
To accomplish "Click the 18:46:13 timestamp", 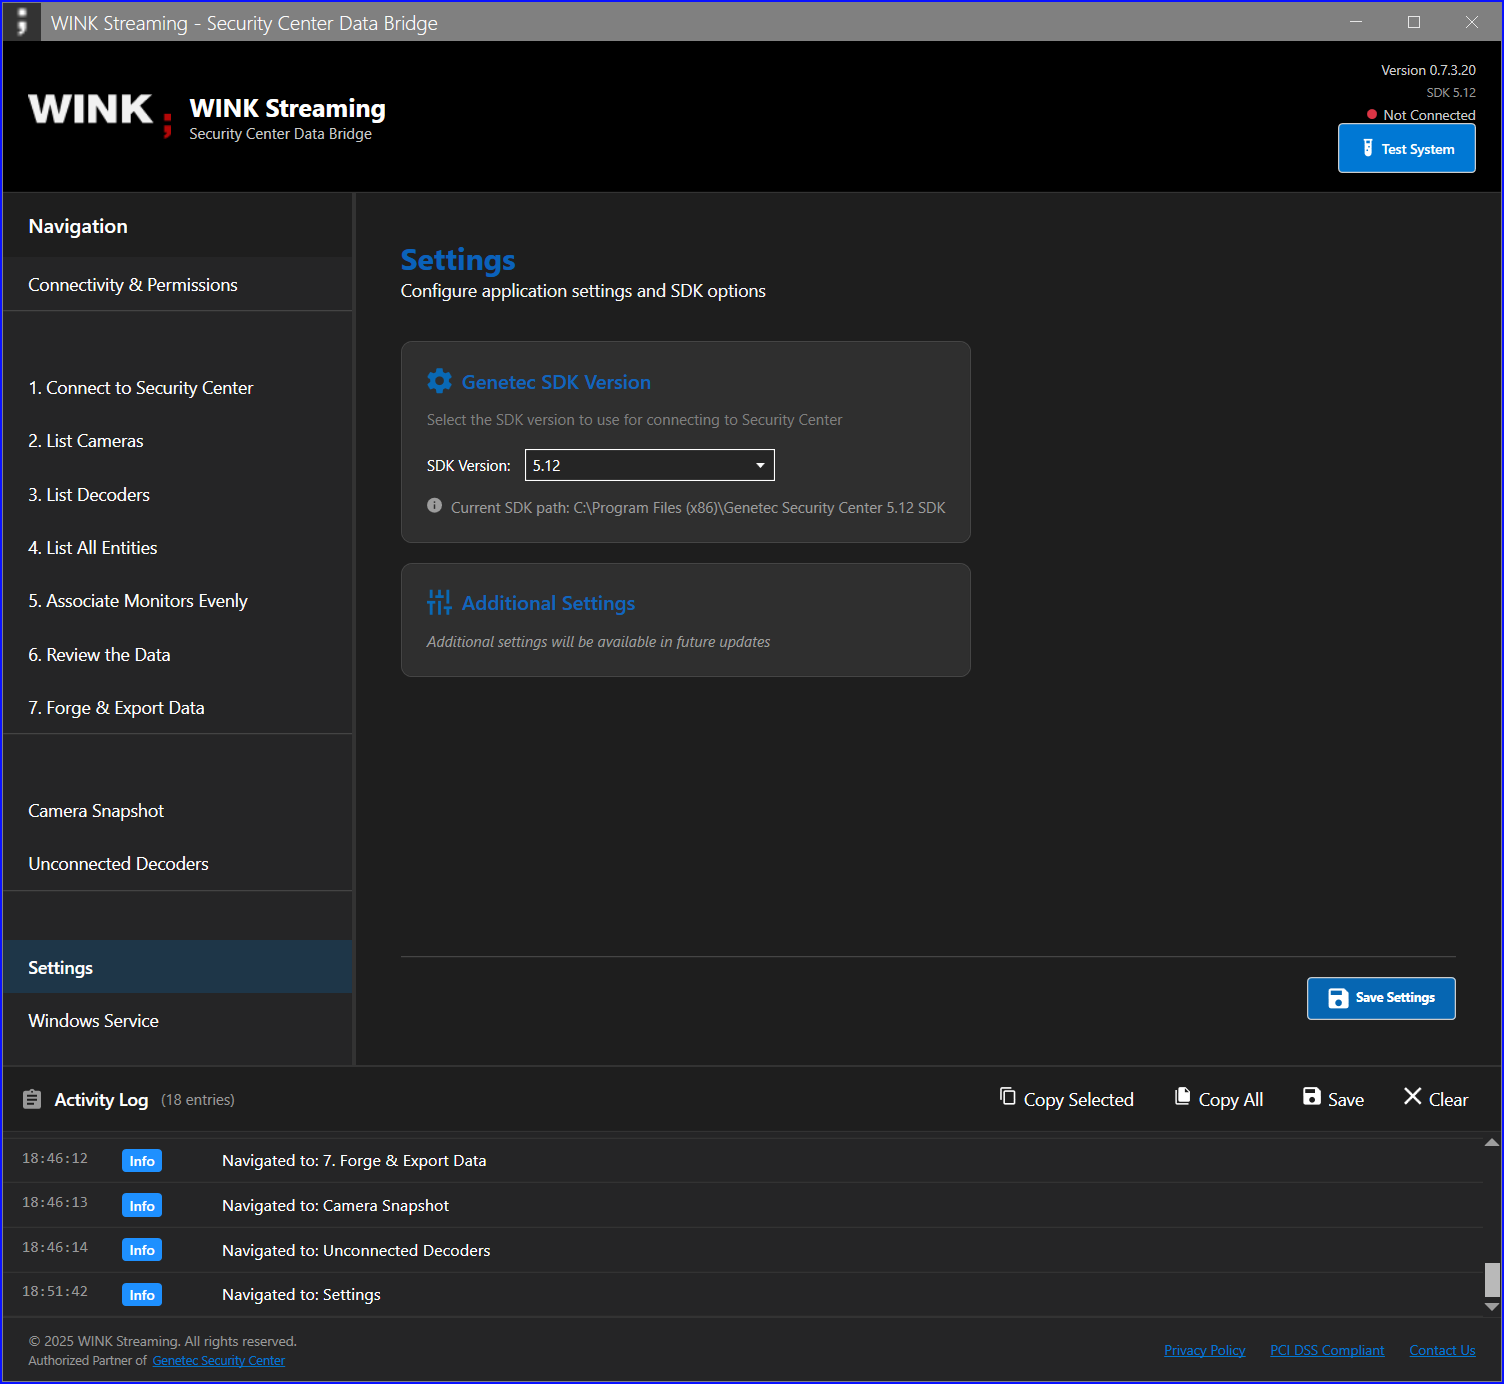I will (x=55, y=1202).
